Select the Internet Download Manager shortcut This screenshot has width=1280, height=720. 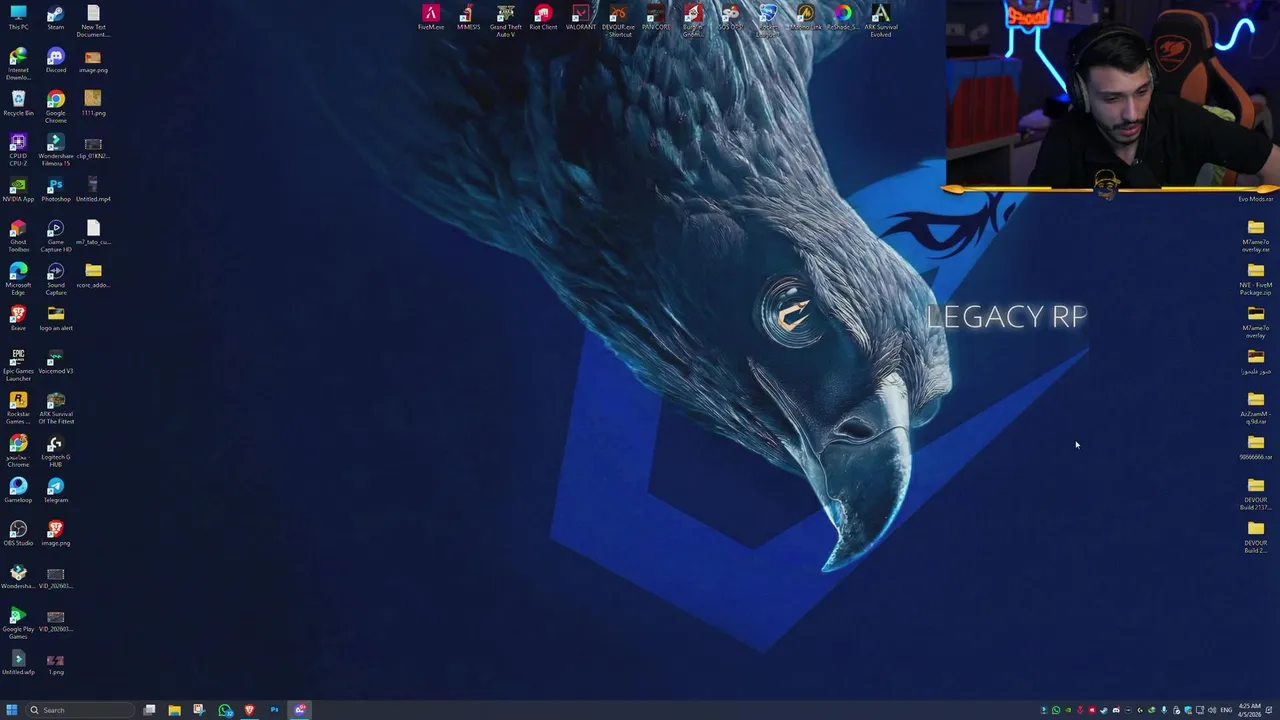tap(18, 64)
